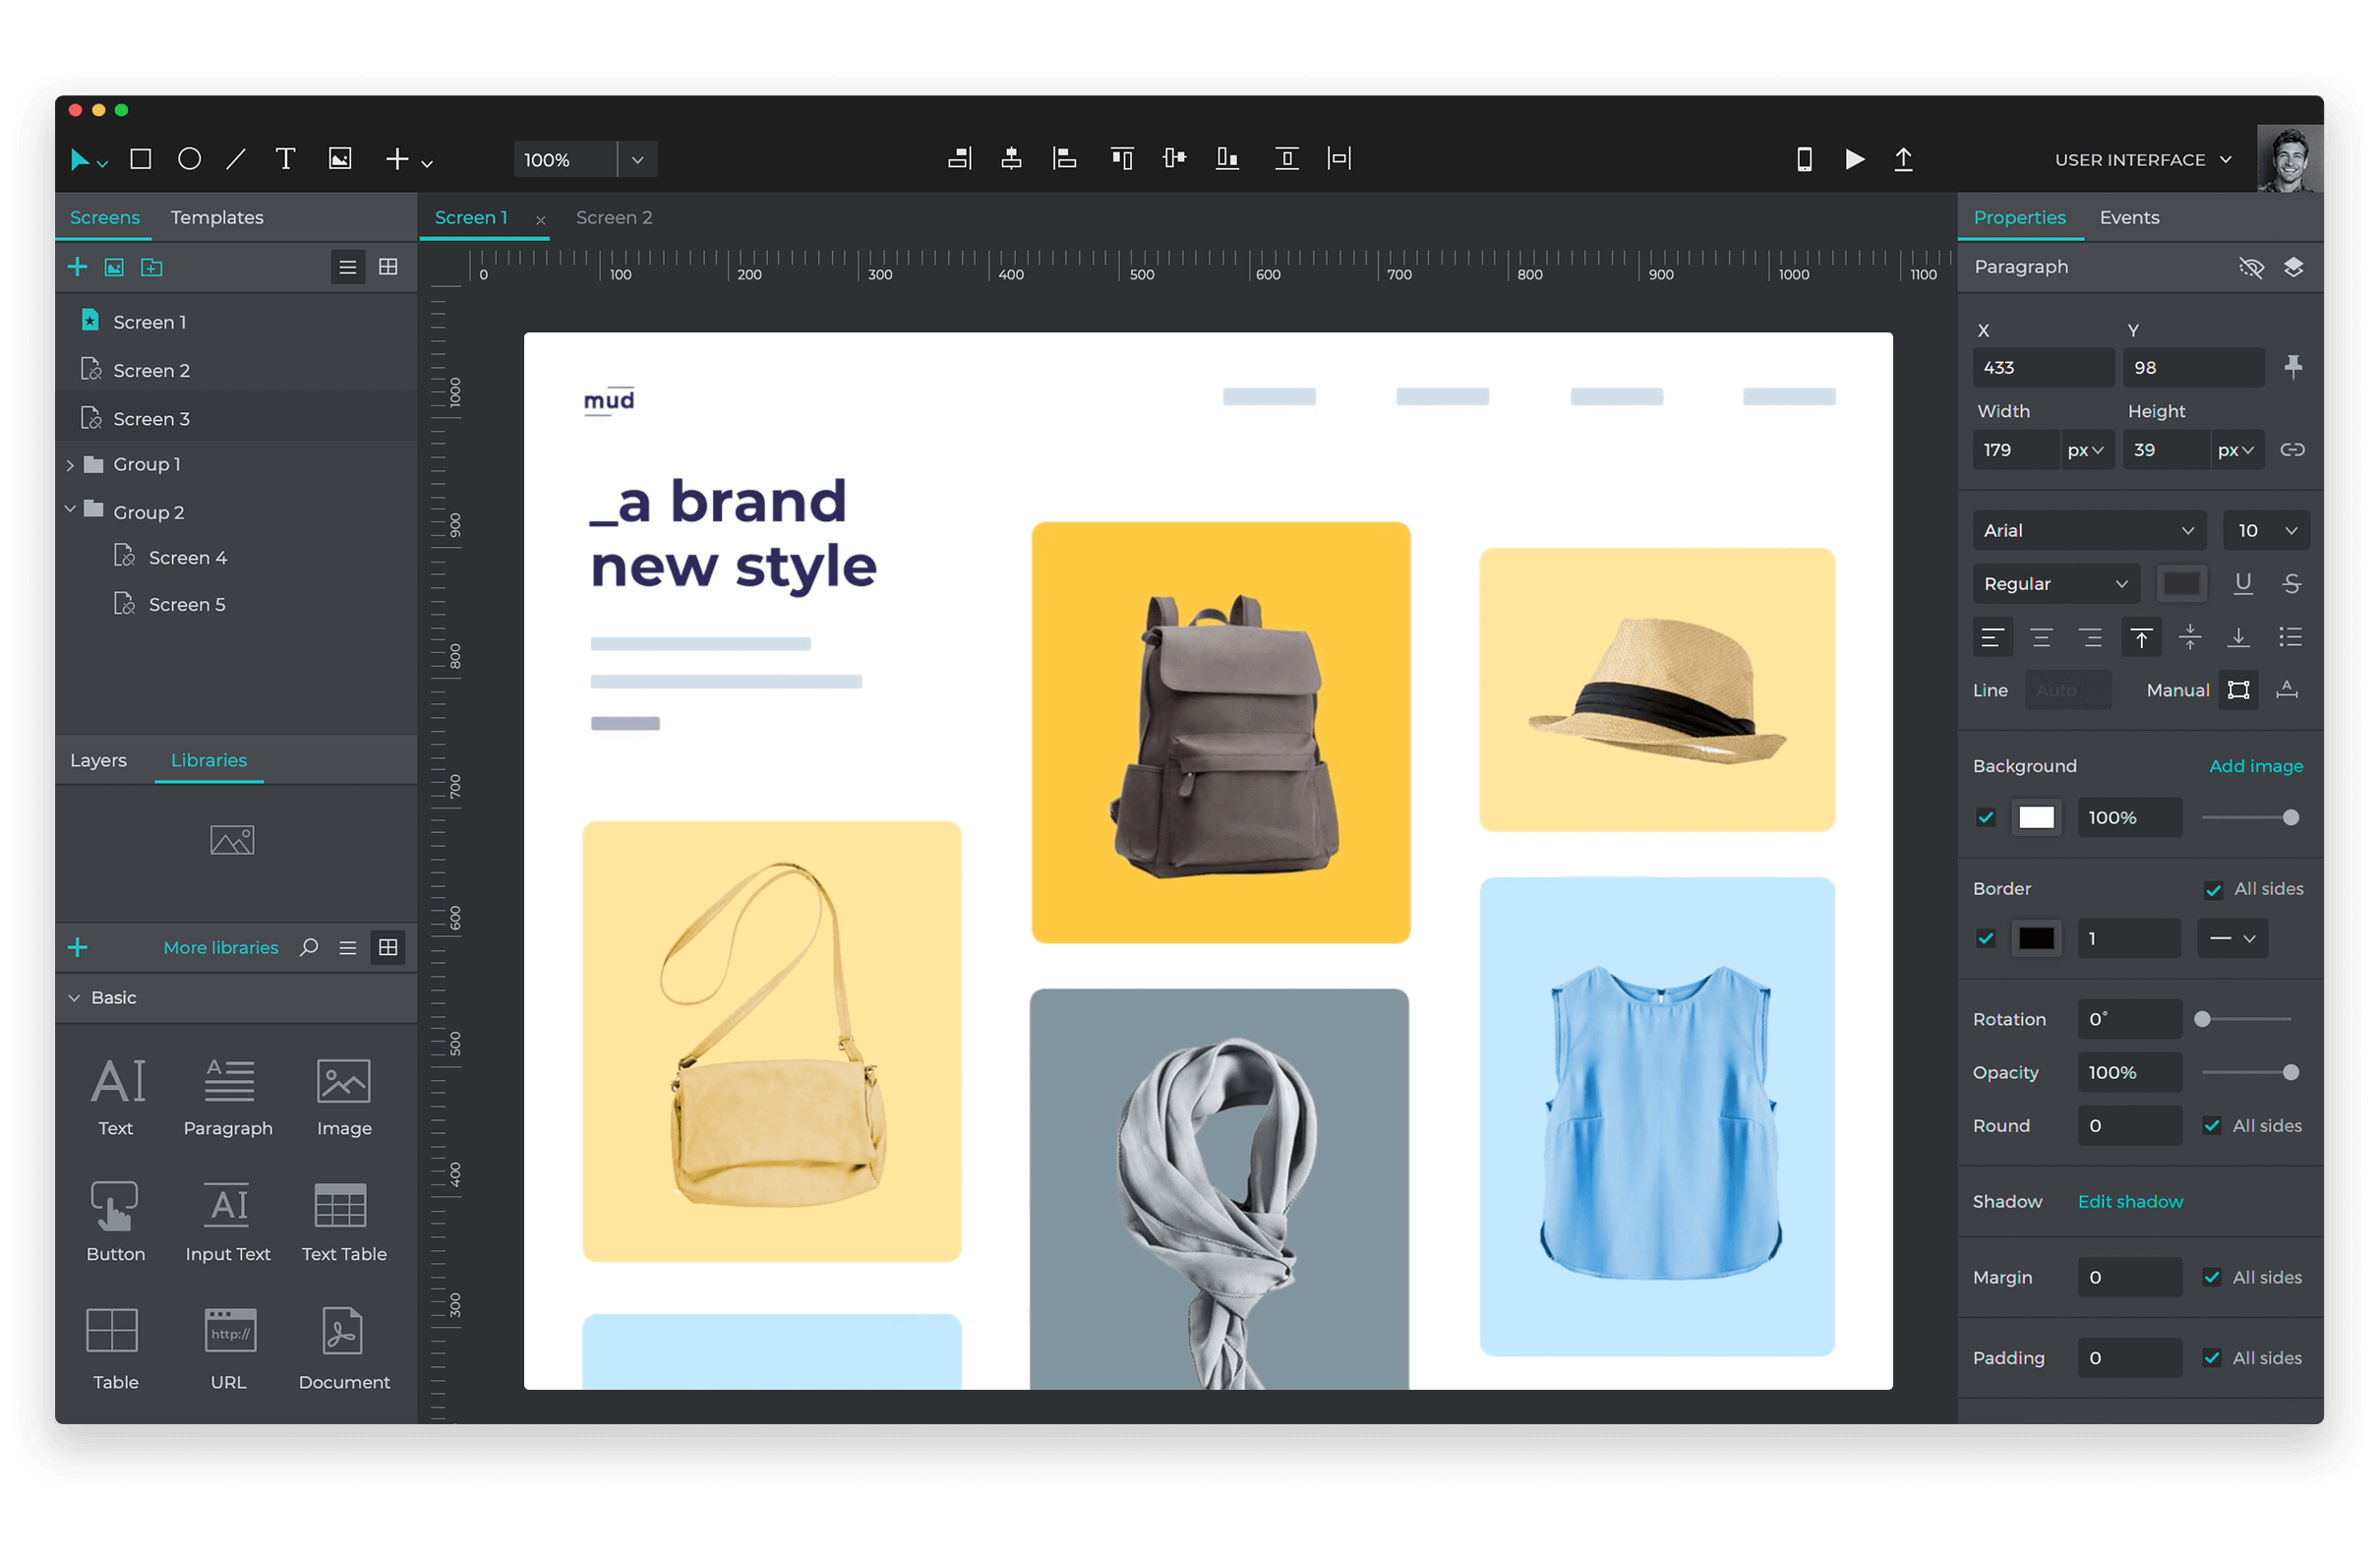
Task: Switch to the Events tab in properties
Action: tap(2128, 215)
